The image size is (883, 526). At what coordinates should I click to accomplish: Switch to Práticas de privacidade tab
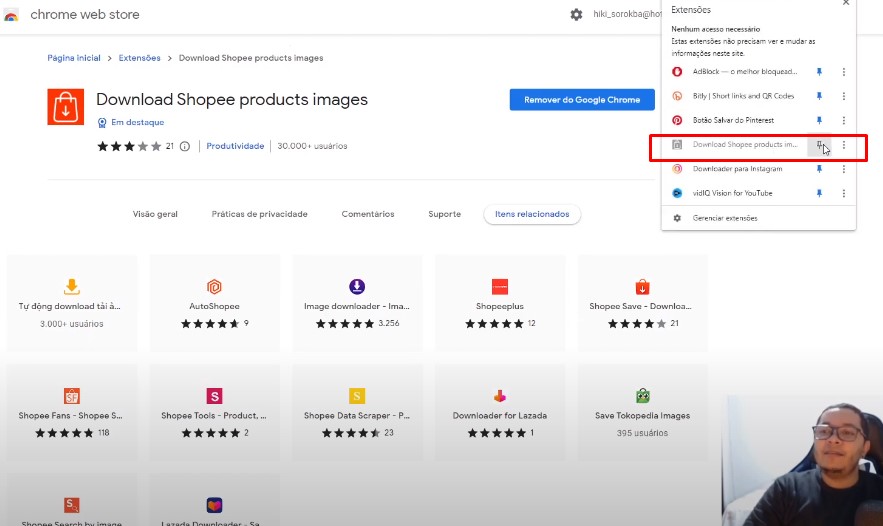[260, 214]
